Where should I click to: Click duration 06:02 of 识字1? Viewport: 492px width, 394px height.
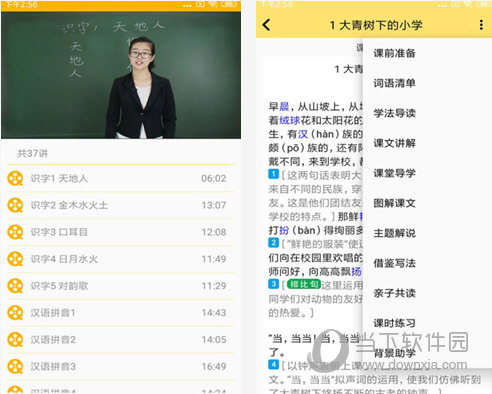(214, 178)
